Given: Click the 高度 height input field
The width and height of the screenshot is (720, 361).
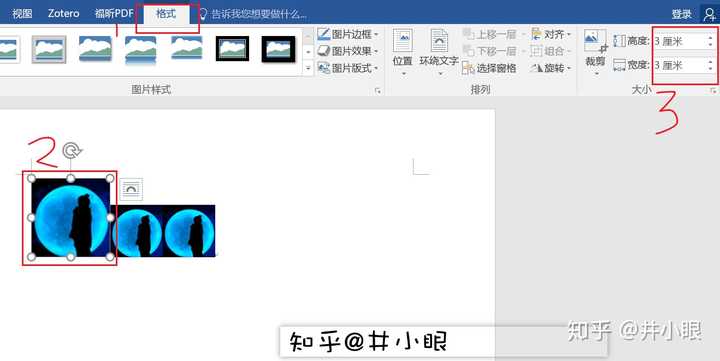Looking at the screenshot, I should (x=679, y=41).
